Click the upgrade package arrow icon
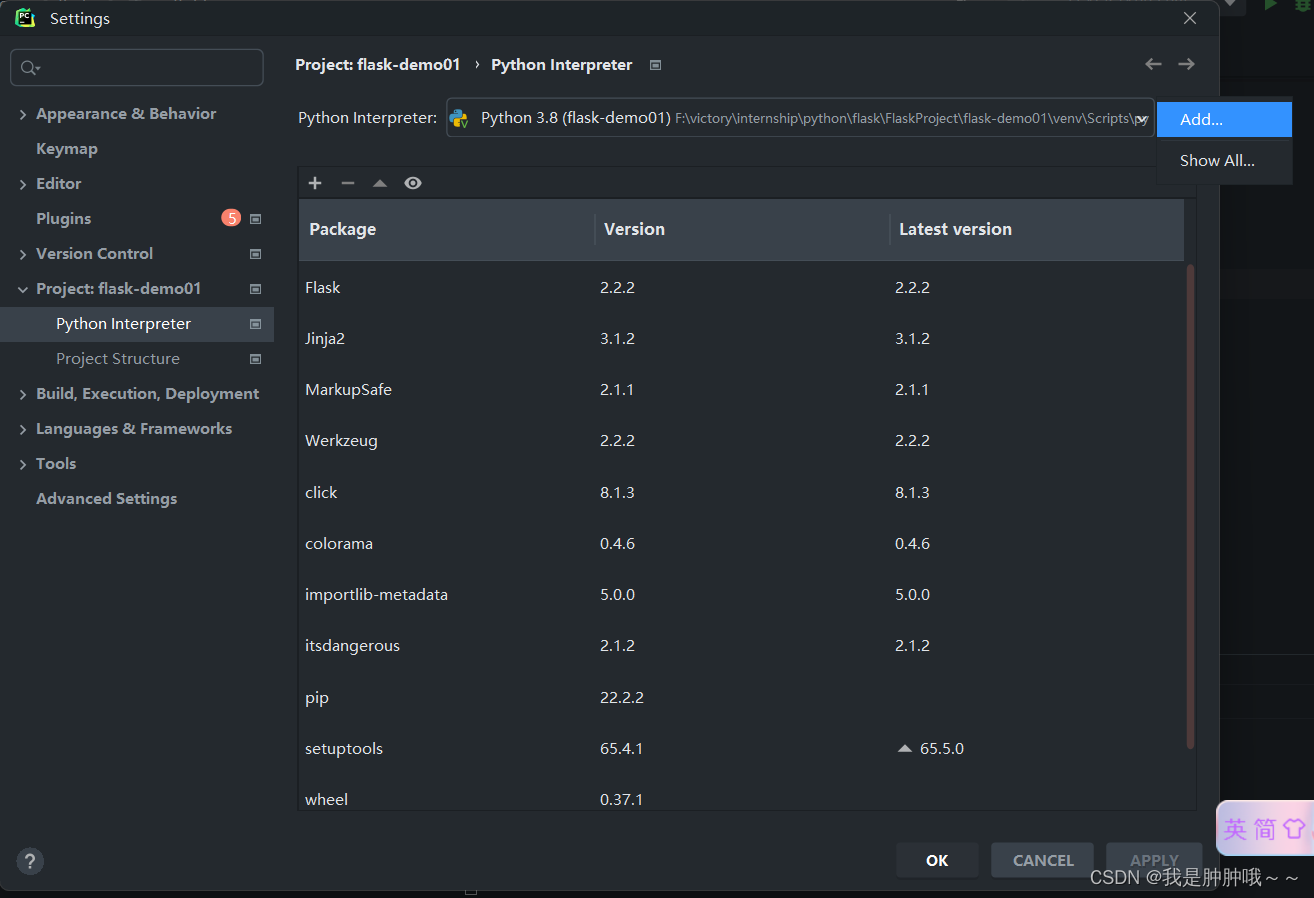The width and height of the screenshot is (1314, 898). click(x=380, y=183)
